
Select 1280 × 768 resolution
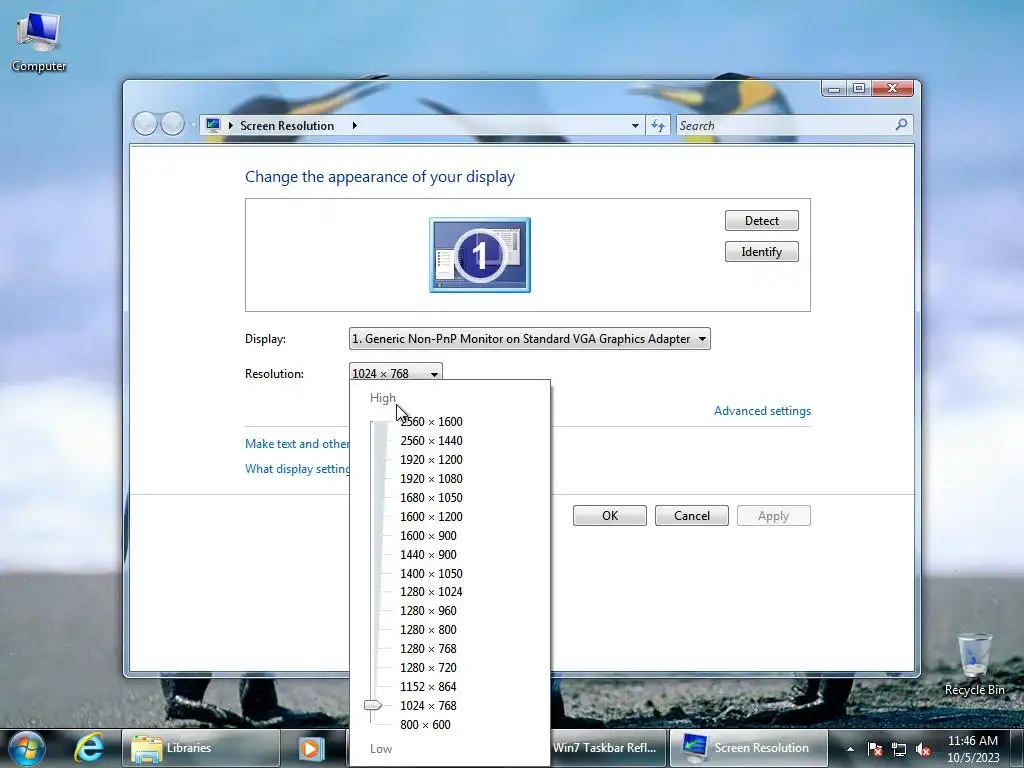pos(428,648)
